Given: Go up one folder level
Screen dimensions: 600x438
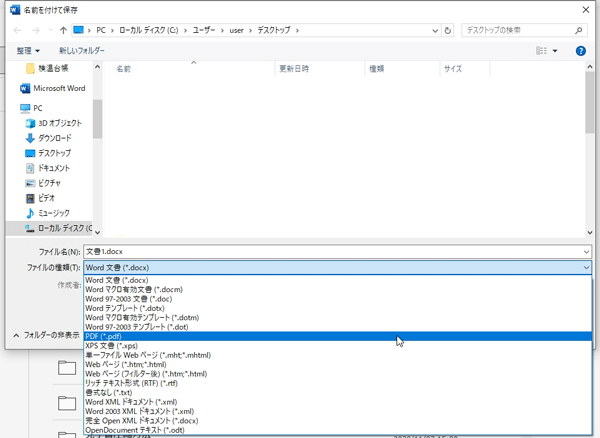Looking at the screenshot, I should (x=63, y=30).
